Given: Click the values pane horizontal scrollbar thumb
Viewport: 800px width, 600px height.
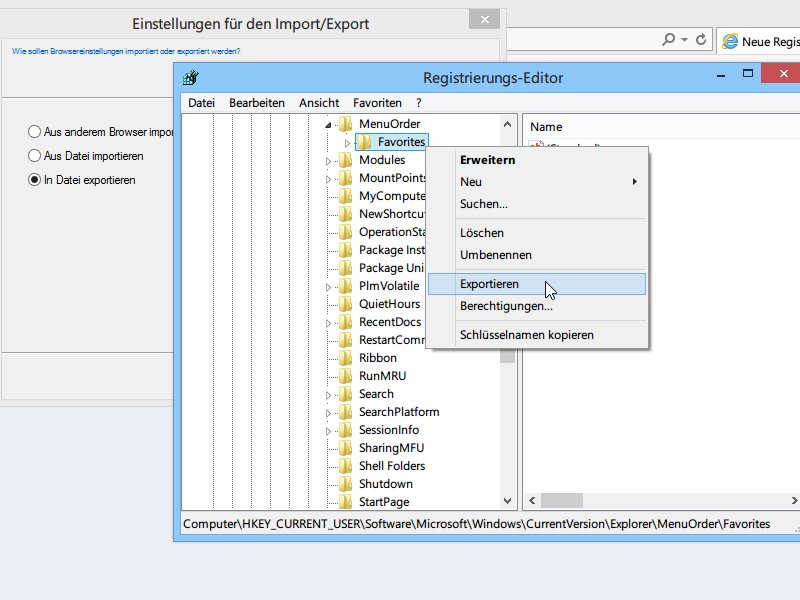Looking at the screenshot, I should [562, 501].
